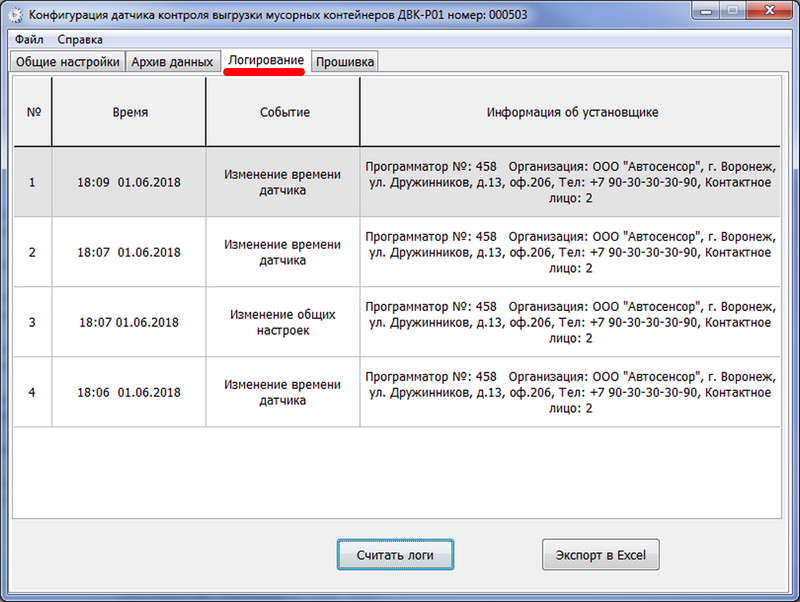Click Изменение времени датчика event in row 1

click(x=283, y=182)
